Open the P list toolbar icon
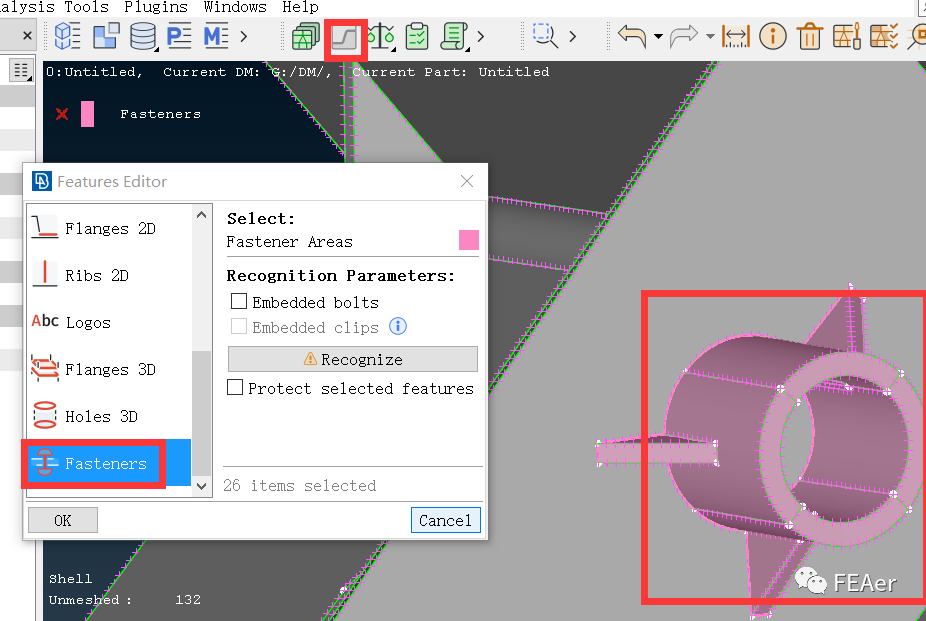This screenshot has height=621, width=926. [x=178, y=37]
